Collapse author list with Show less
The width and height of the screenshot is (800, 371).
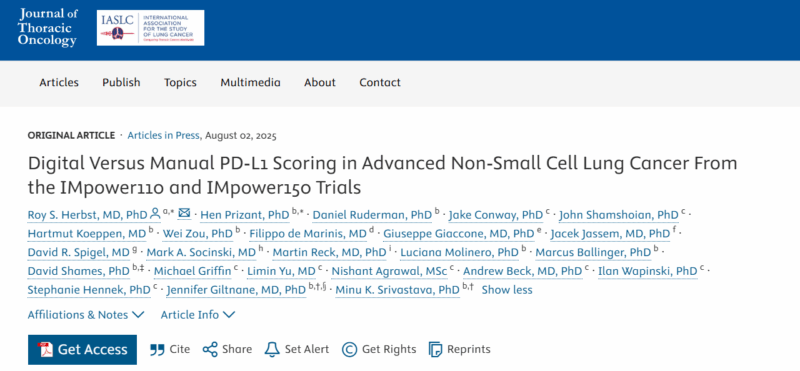(507, 290)
